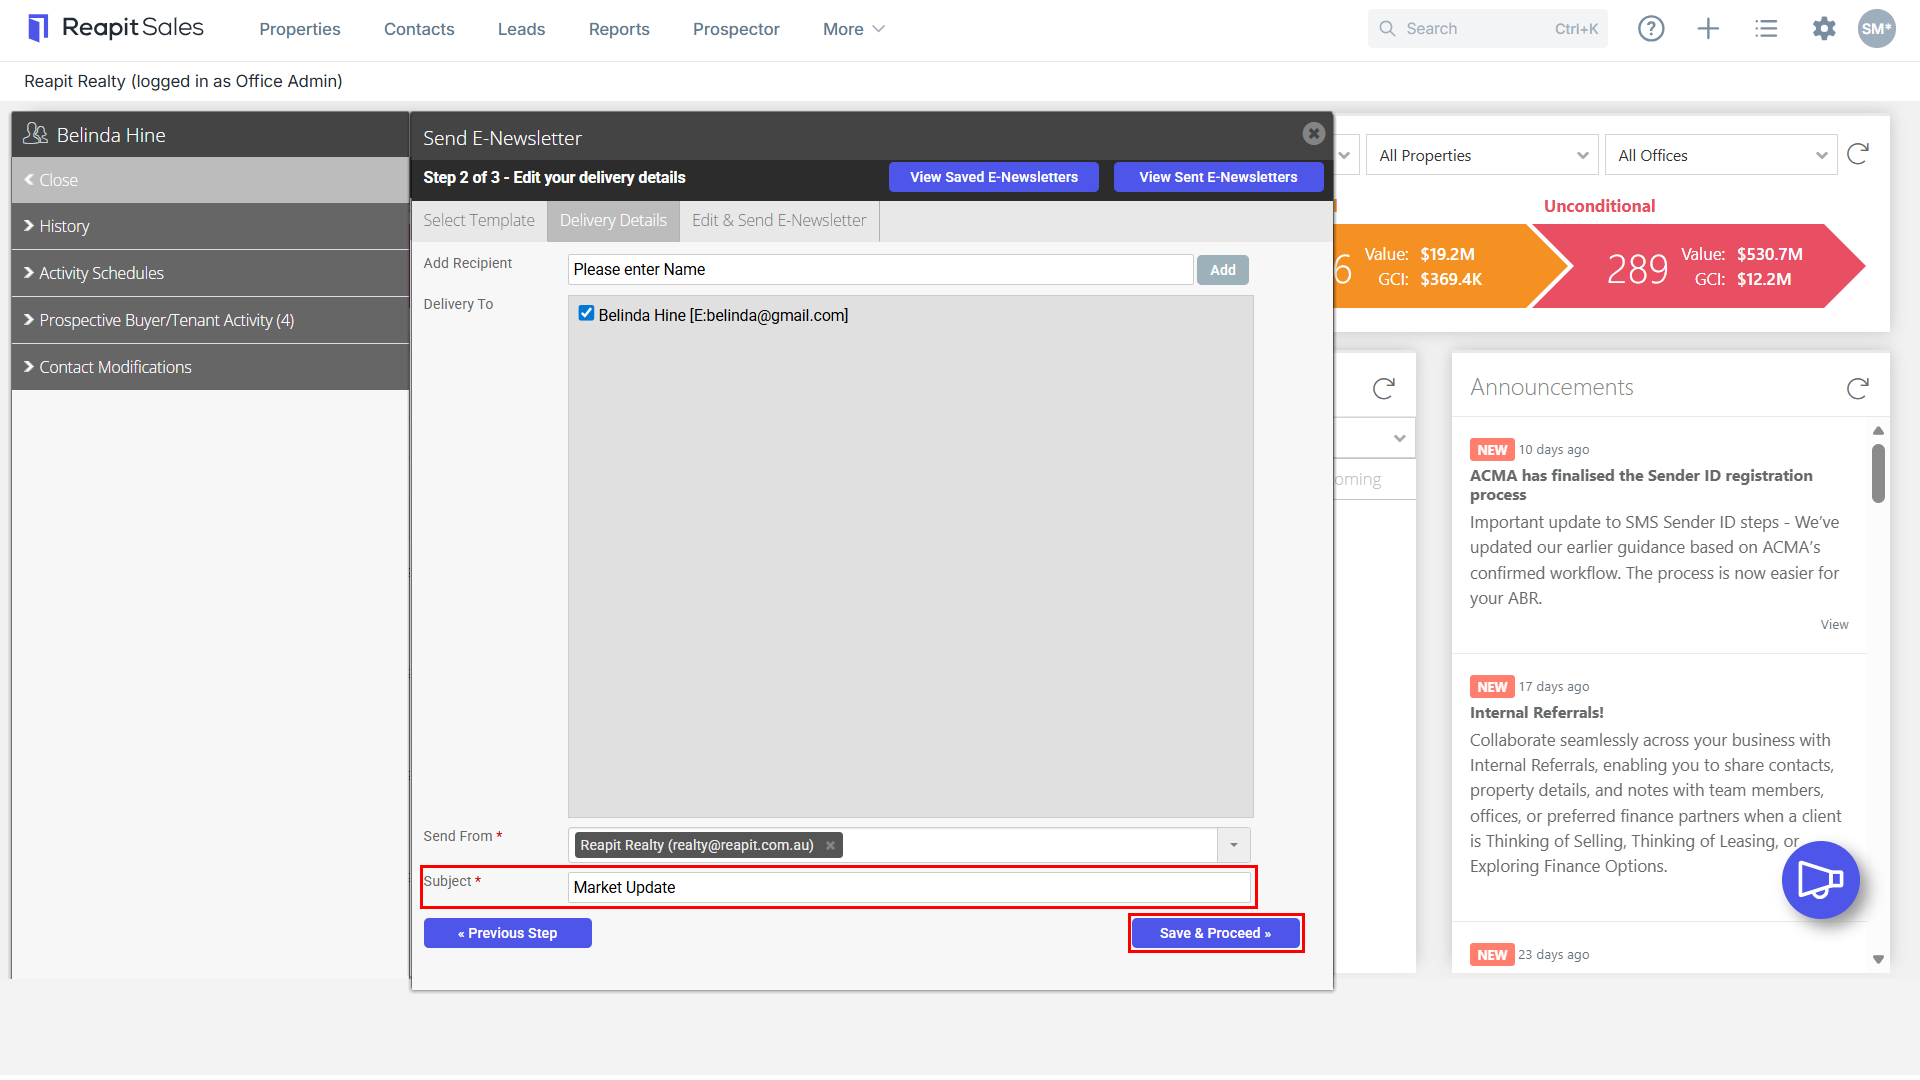Open the All Properties dropdown
The image size is (1920, 1080).
pos(1483,155)
